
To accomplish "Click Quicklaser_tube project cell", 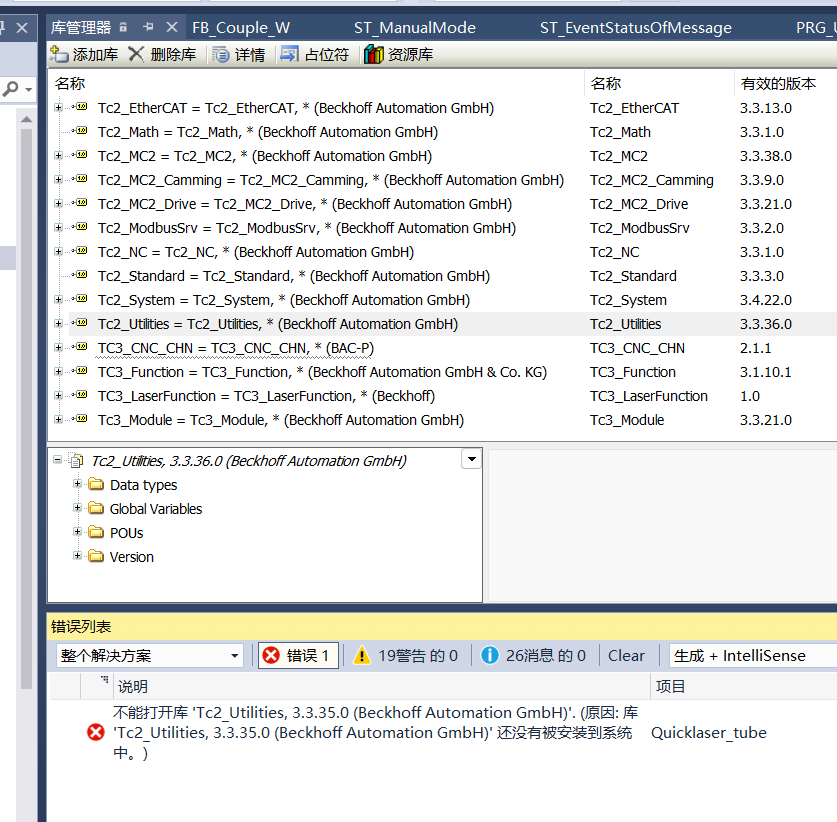I will [708, 732].
